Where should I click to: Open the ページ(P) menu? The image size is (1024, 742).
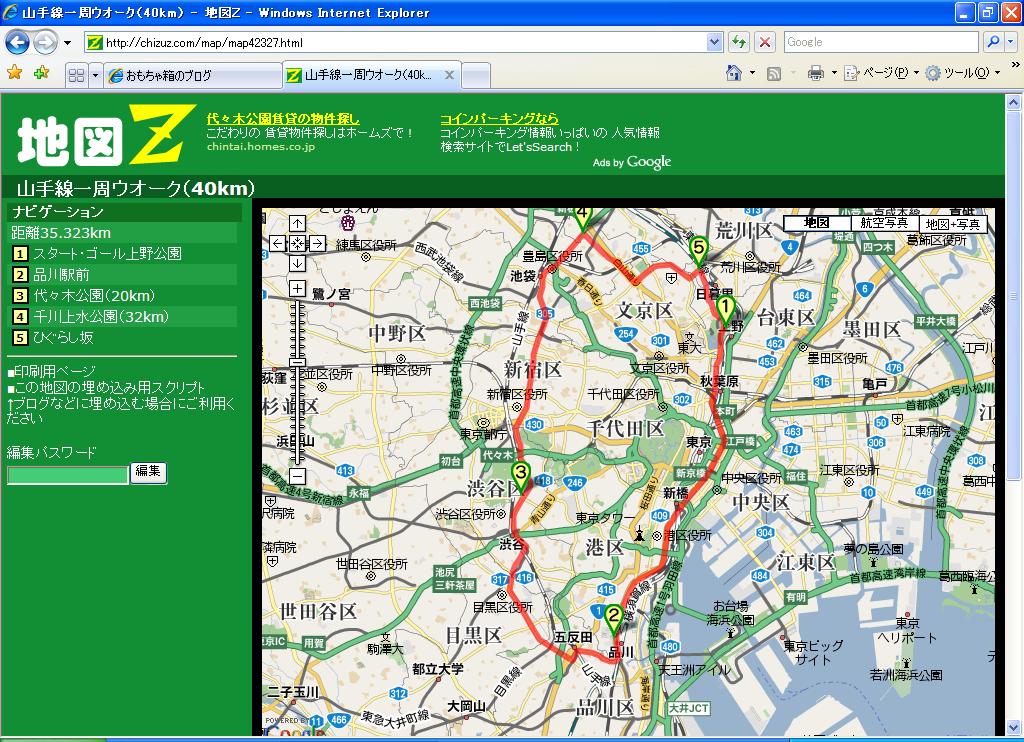(882, 73)
